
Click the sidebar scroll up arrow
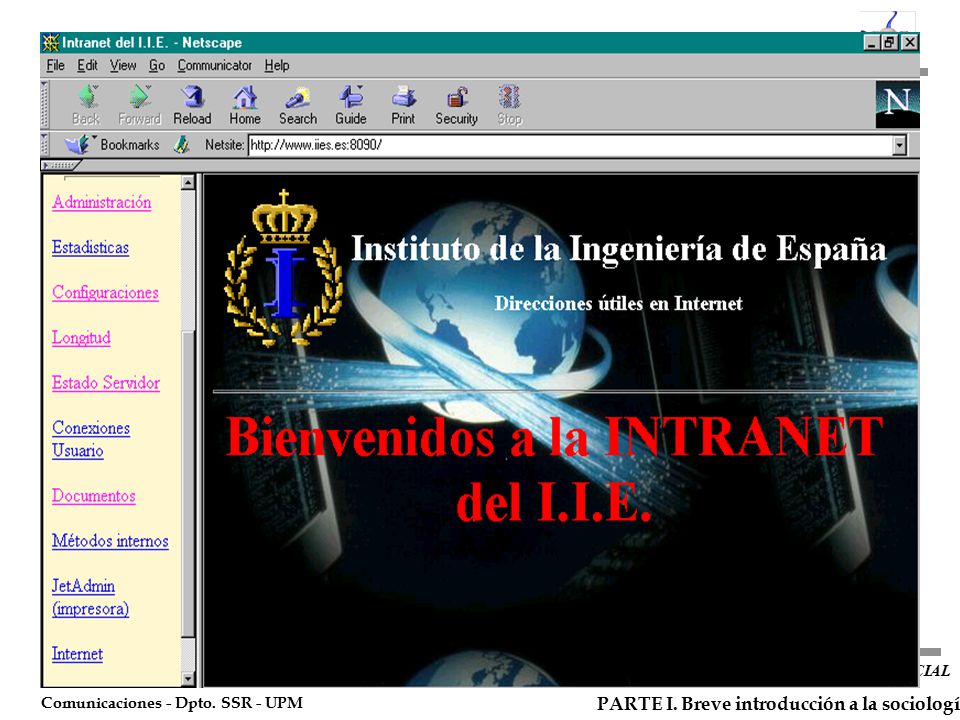tap(188, 182)
